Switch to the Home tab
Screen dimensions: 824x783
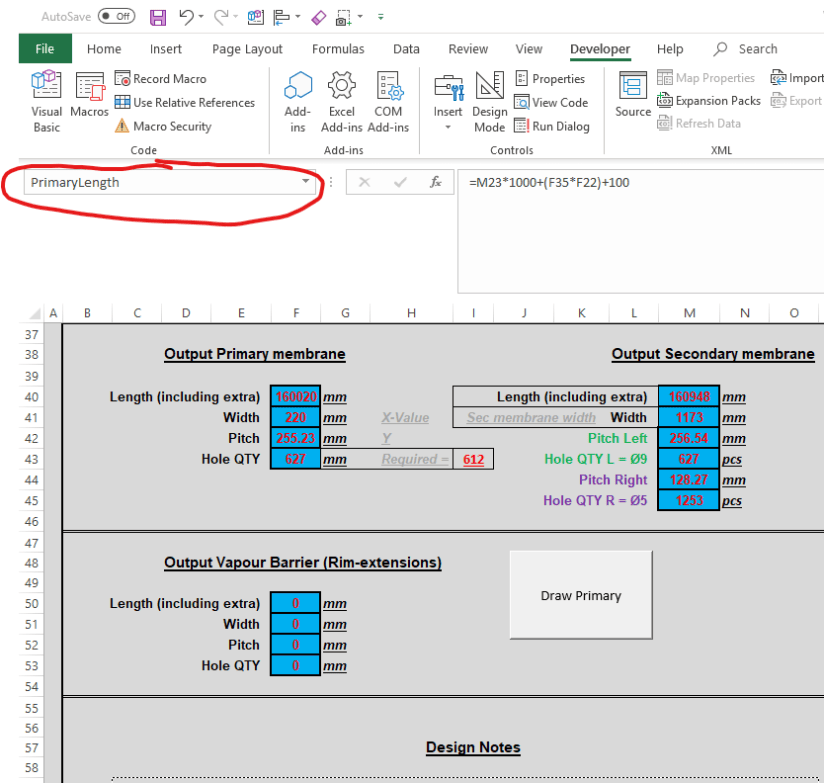pos(104,49)
